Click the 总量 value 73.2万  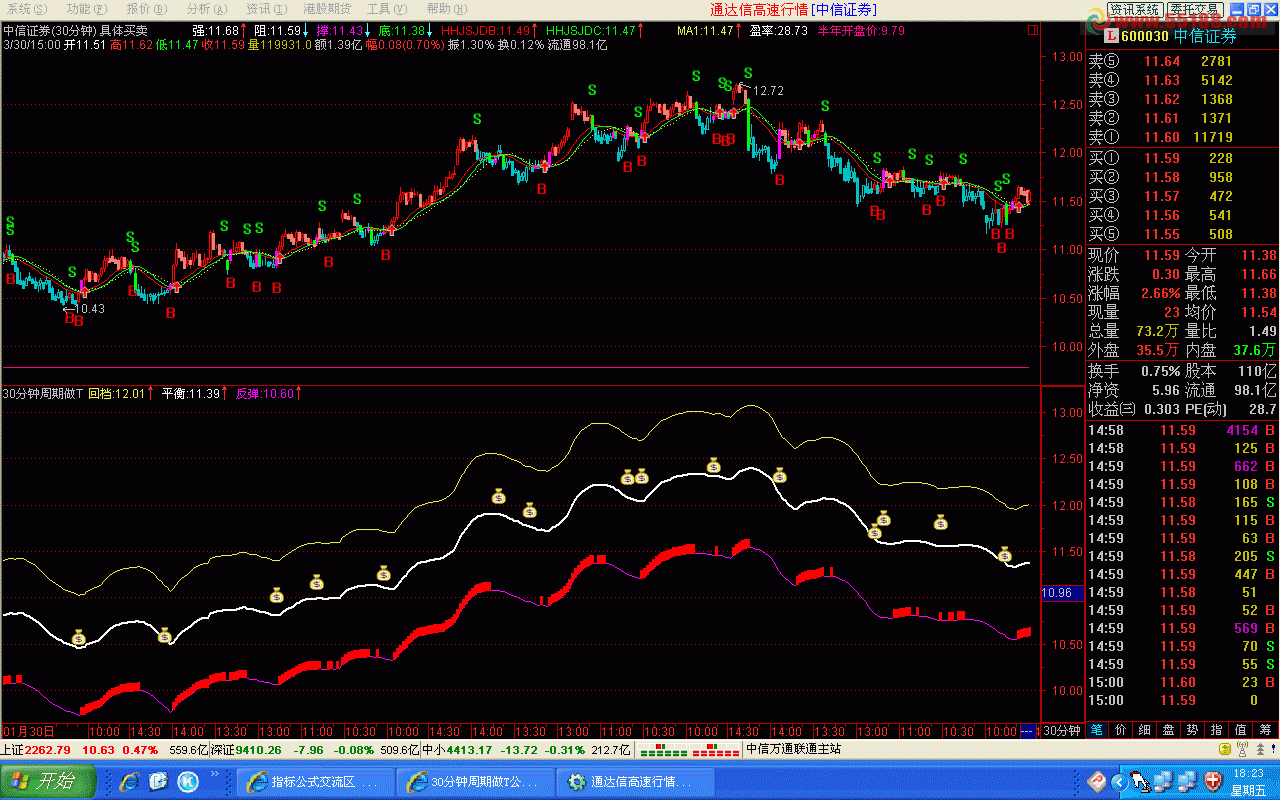[x=1157, y=331]
